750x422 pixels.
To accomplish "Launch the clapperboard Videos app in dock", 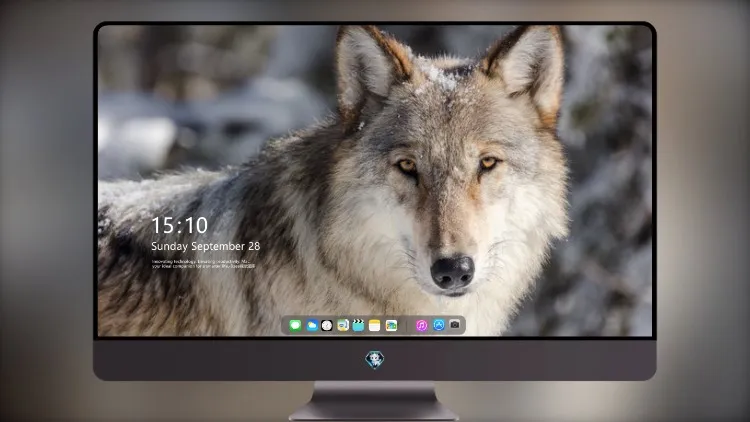I will [x=358, y=326].
